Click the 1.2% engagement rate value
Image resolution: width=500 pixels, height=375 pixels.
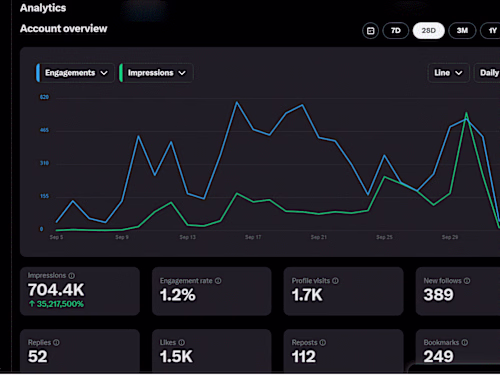(x=178, y=295)
